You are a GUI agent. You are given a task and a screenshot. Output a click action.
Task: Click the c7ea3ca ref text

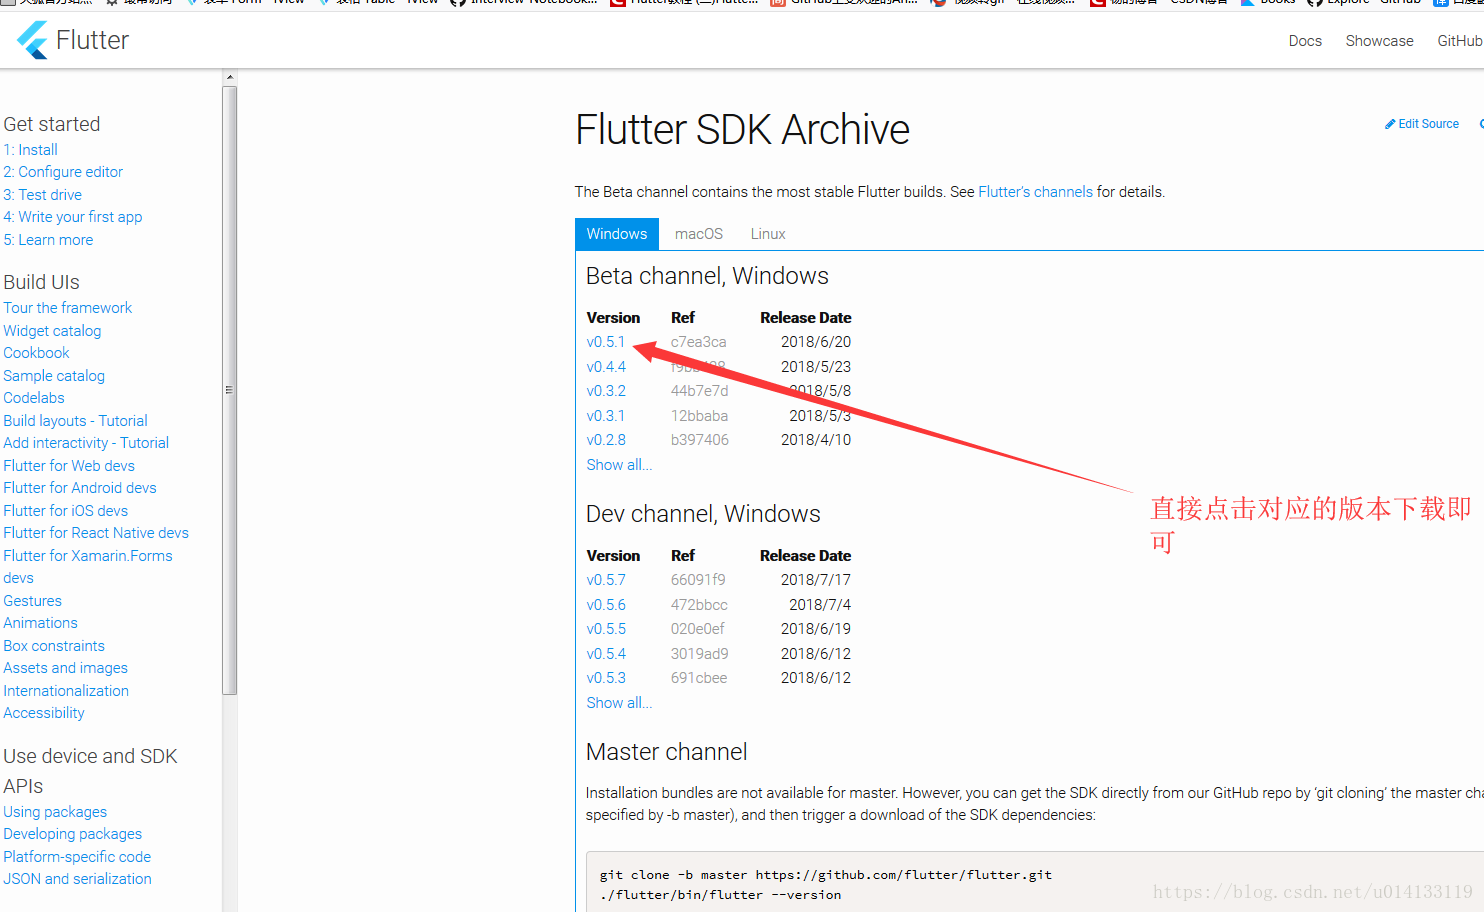pyautogui.click(x=698, y=342)
